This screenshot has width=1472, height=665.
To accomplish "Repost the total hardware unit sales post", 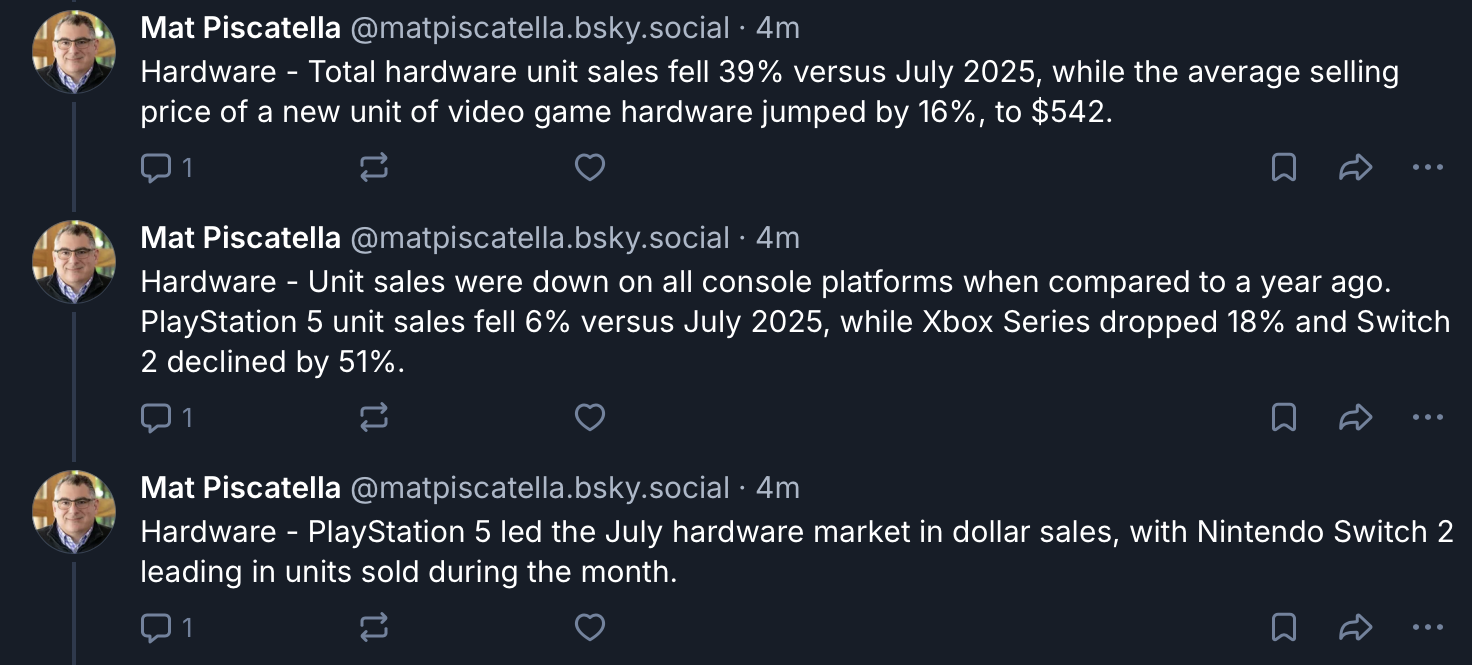I will pos(374,168).
